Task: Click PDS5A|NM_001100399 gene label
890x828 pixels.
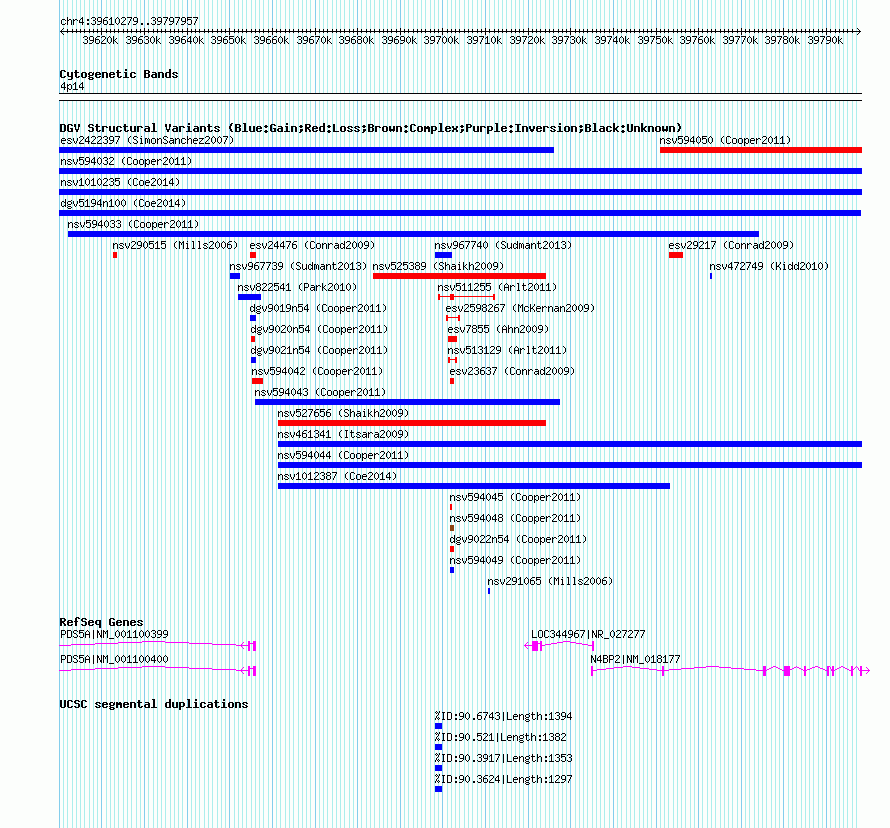Action: 114,634
